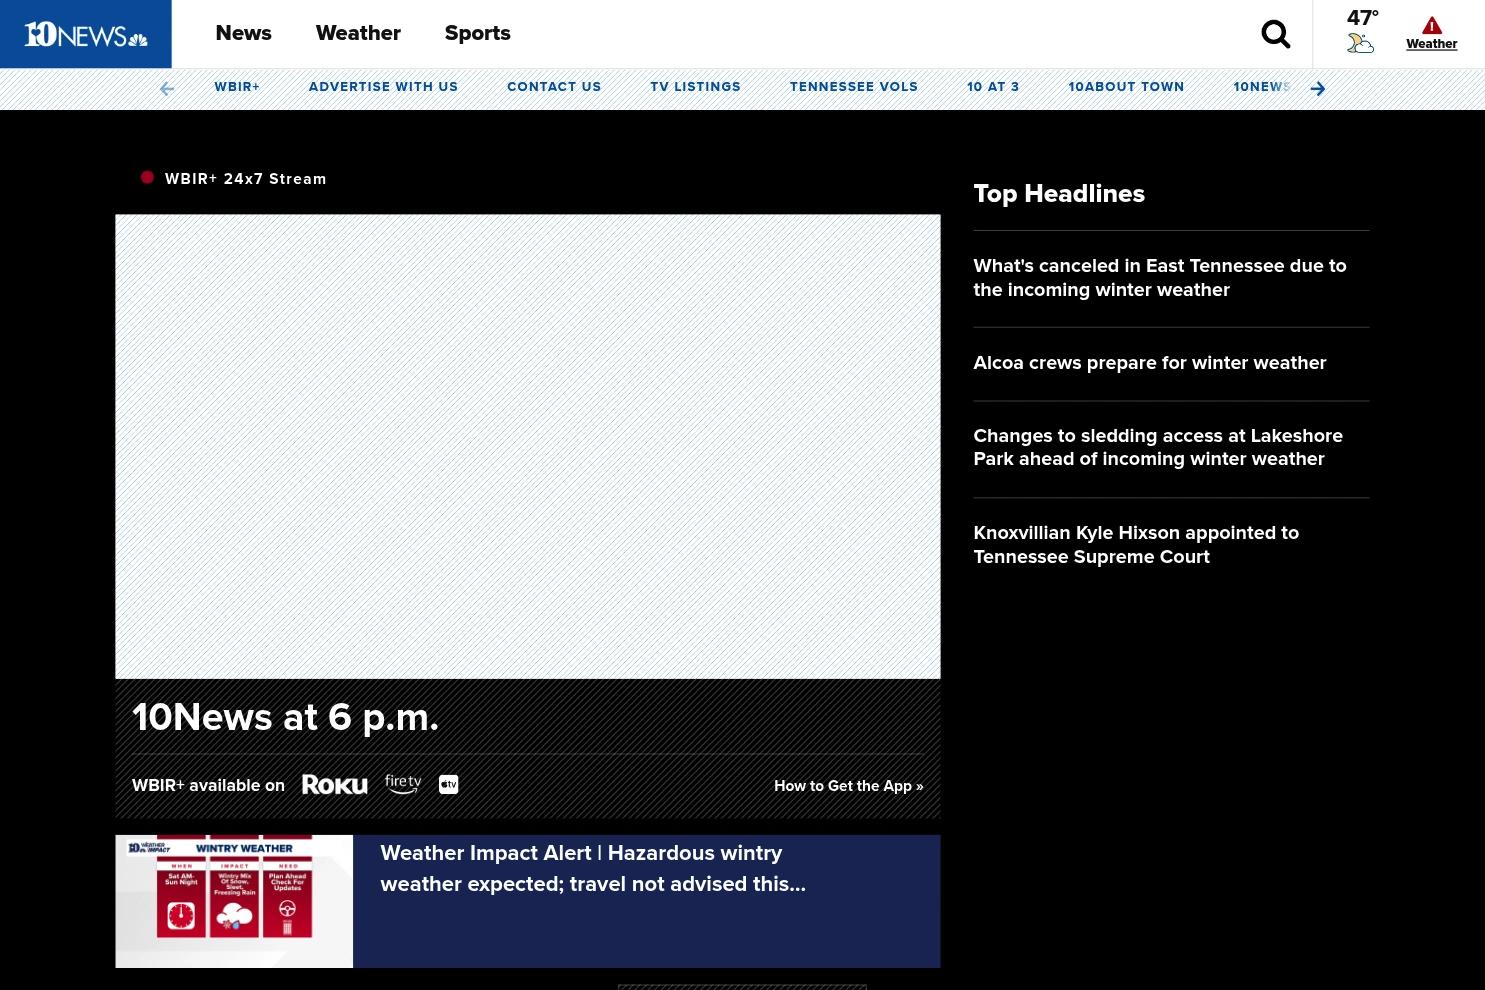Image resolution: width=1485 pixels, height=990 pixels.
Task: Click the red live stream indicator dot
Action: point(147,177)
